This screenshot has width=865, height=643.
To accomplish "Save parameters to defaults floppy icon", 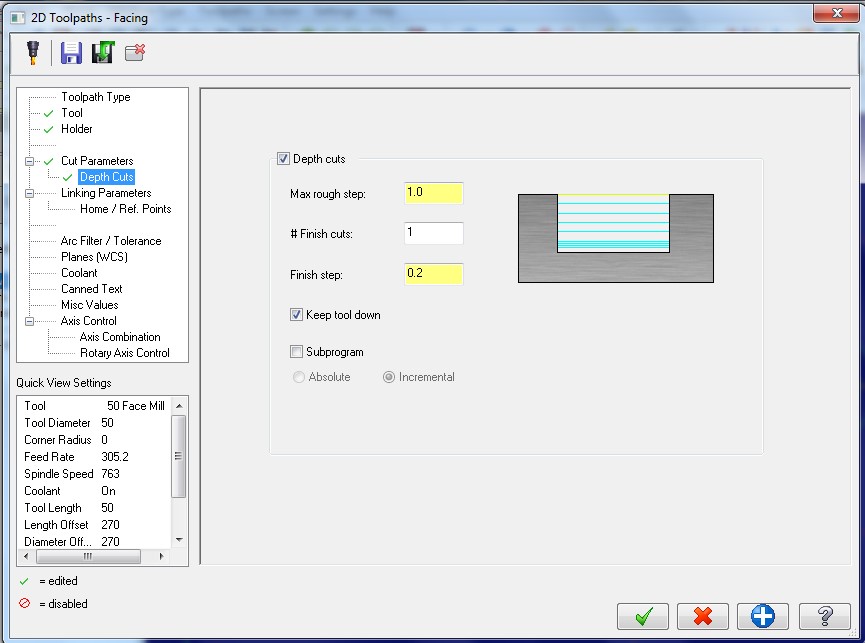I will 71,53.
